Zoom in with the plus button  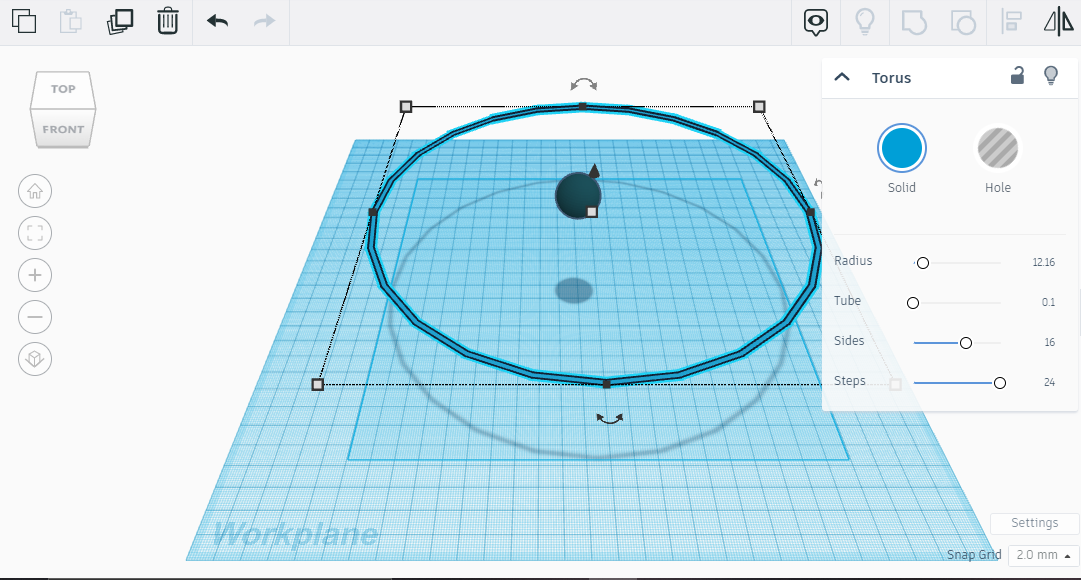[x=35, y=275]
